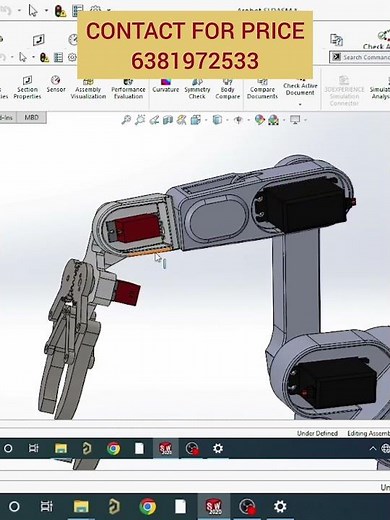Run Check Active Document
The image size is (390, 520).
click(300, 87)
